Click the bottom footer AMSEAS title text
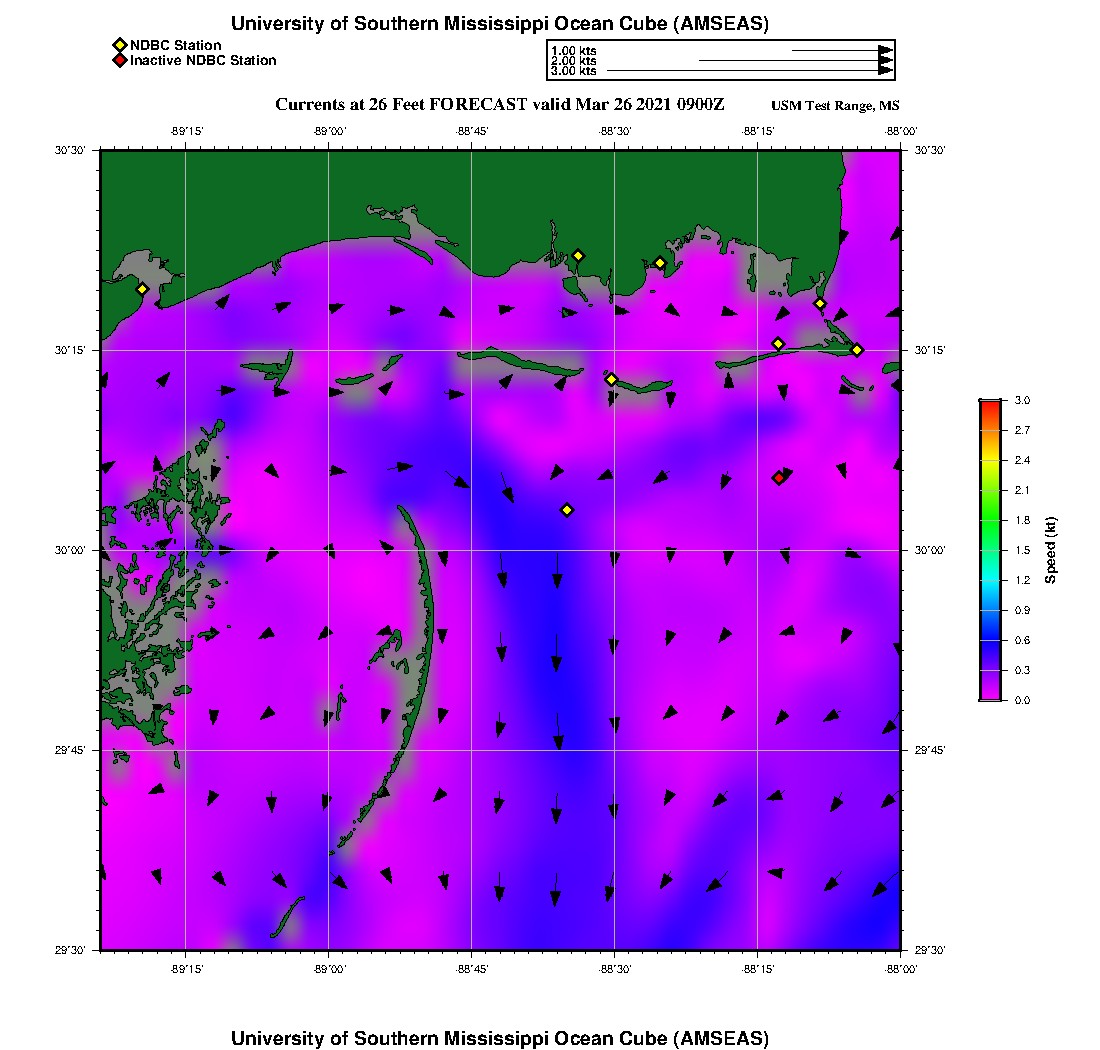Screen dimensions: 1100x1050 (500, 1038)
